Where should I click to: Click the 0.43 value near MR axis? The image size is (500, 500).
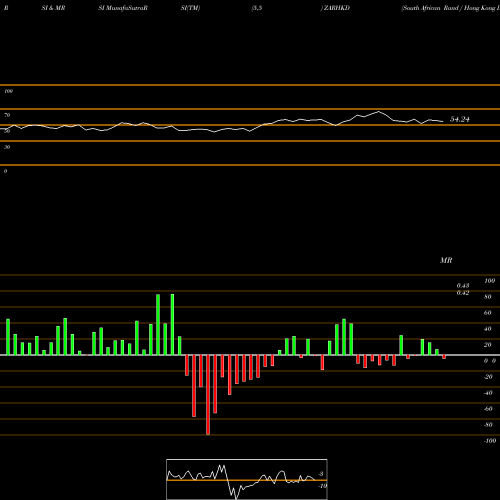463,286
